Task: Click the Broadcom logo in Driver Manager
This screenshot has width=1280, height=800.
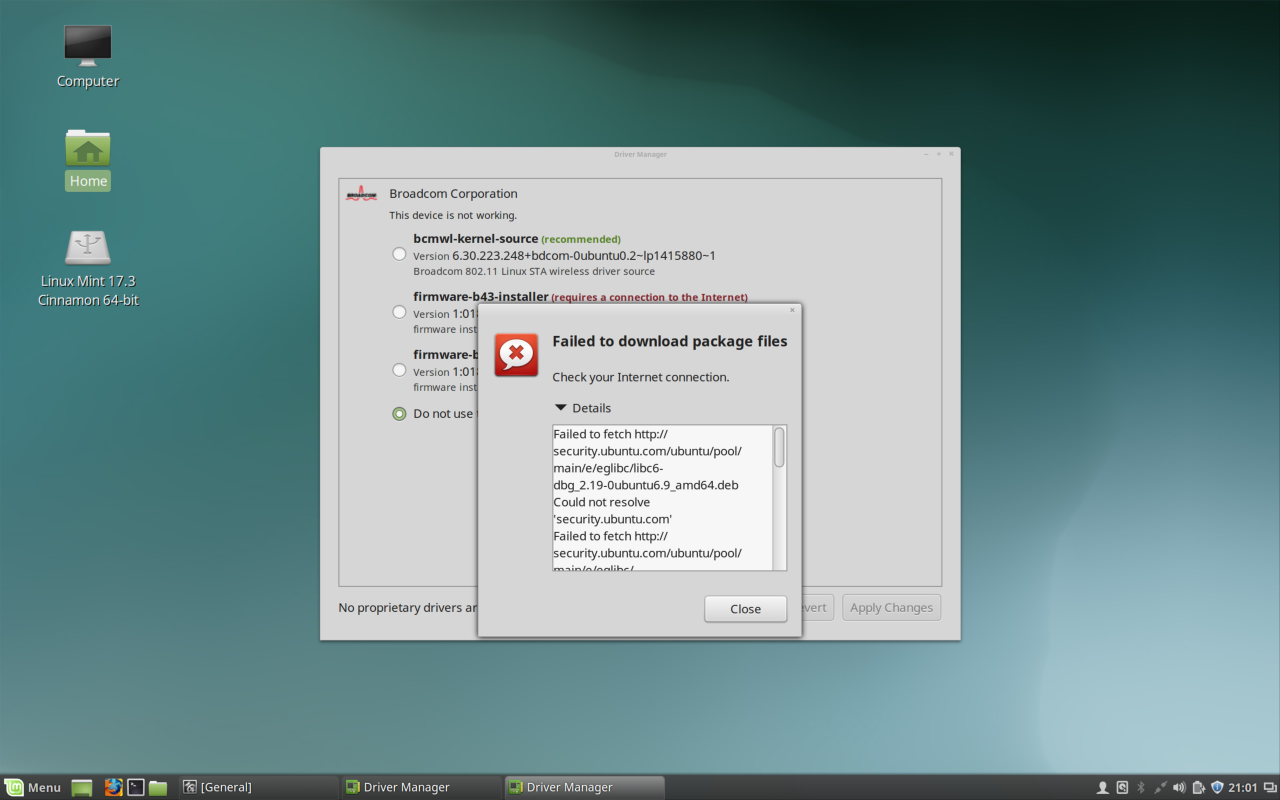Action: tap(361, 194)
